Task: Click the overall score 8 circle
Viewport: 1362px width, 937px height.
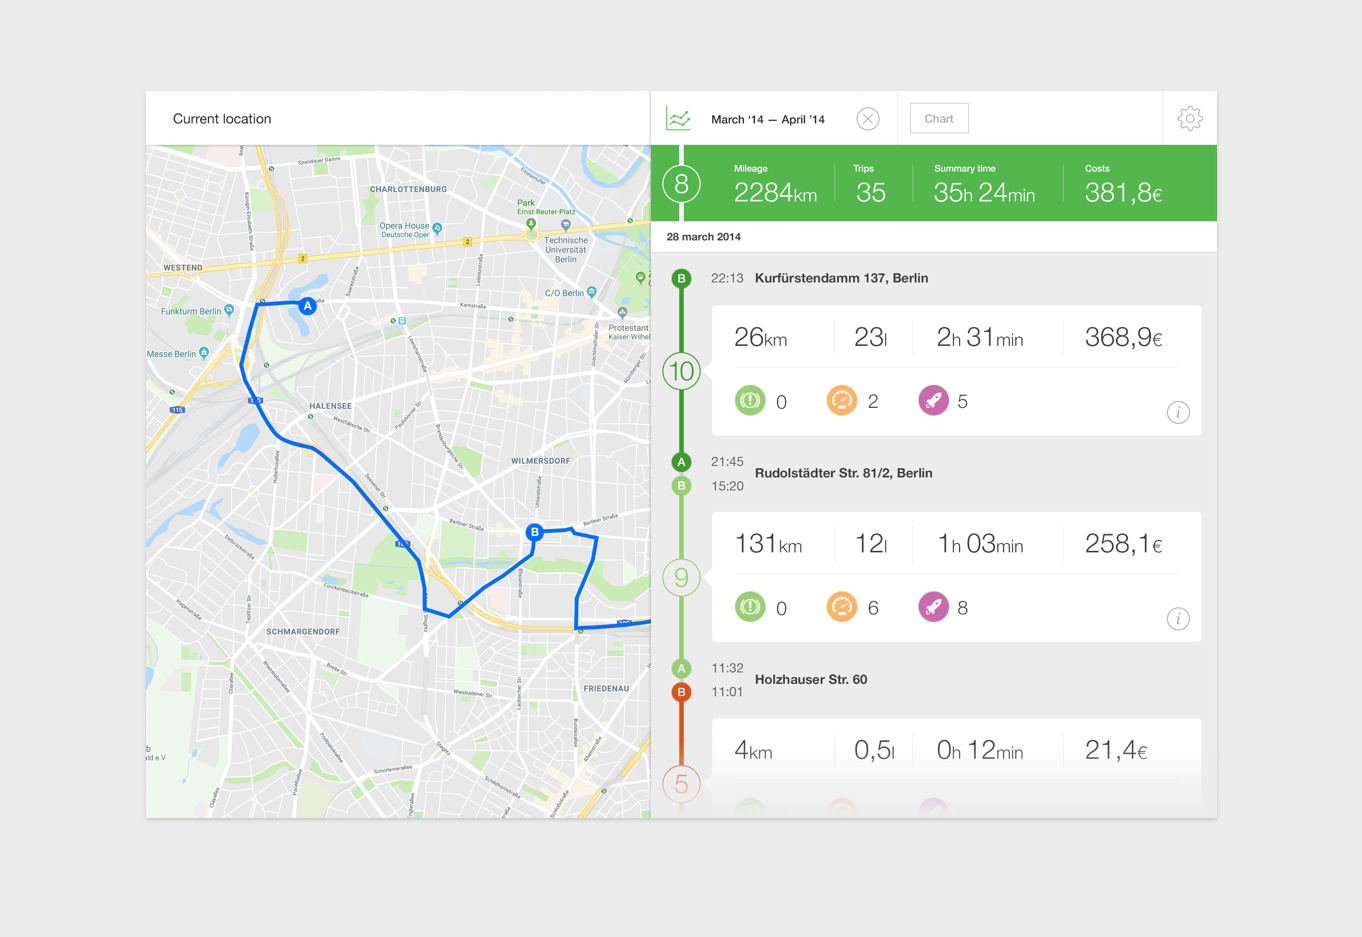Action: [682, 184]
